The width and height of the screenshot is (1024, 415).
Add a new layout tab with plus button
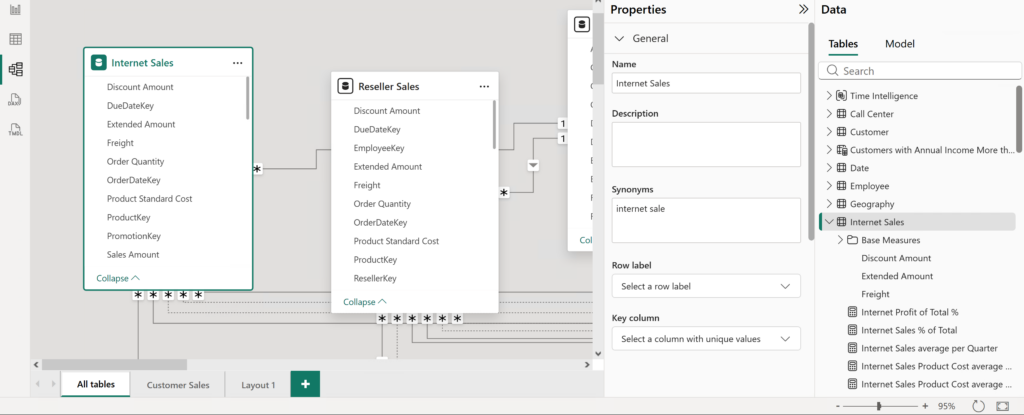coord(305,384)
